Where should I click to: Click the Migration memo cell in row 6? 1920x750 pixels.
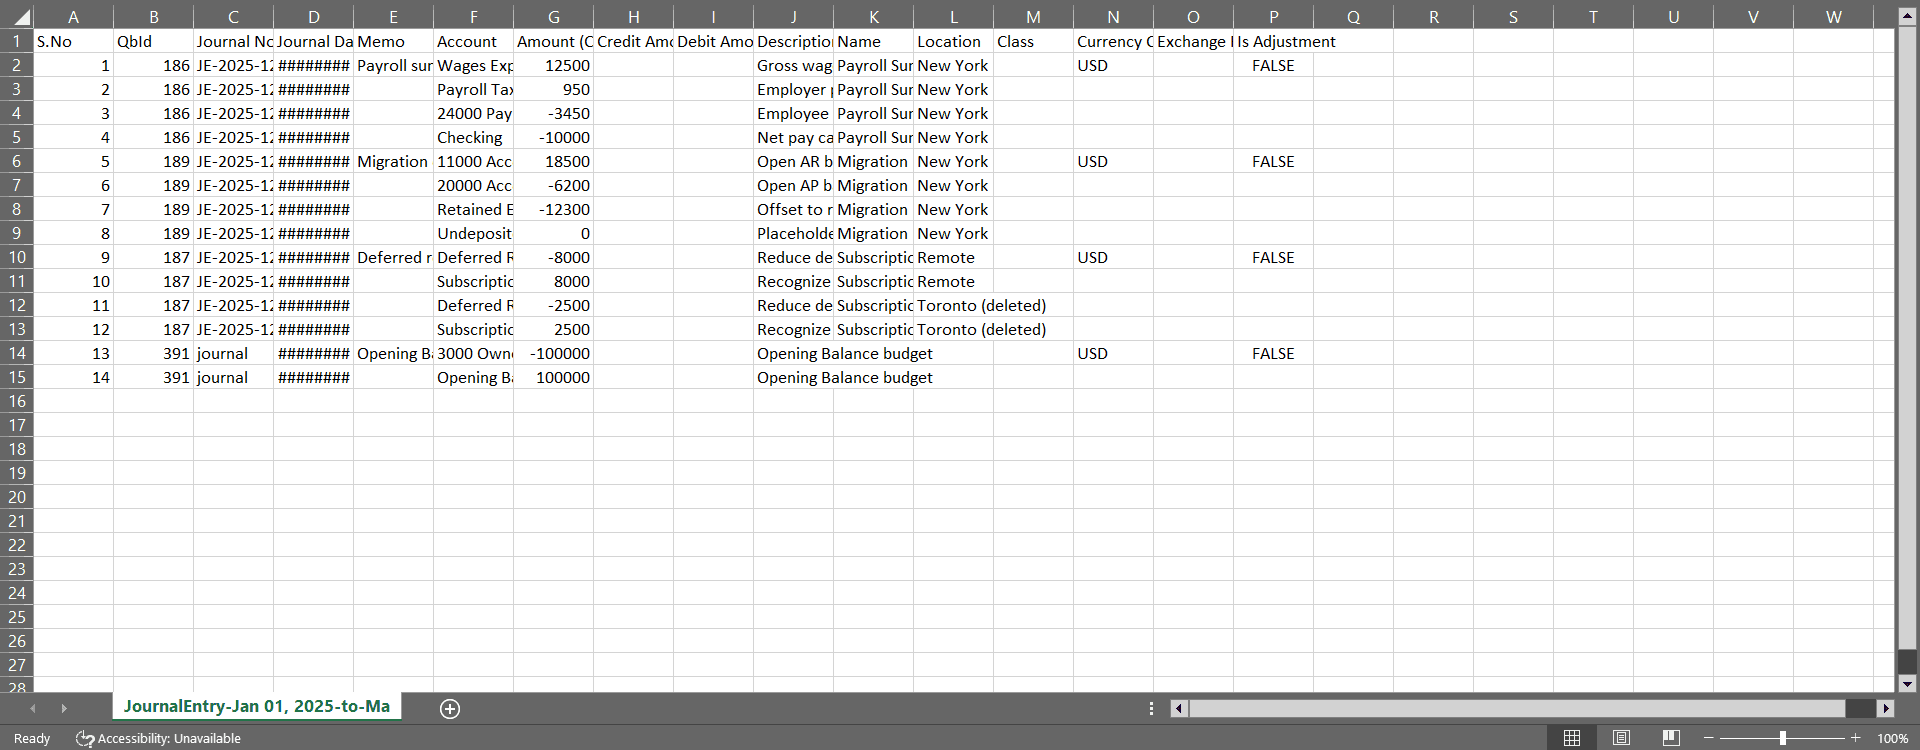tap(393, 161)
